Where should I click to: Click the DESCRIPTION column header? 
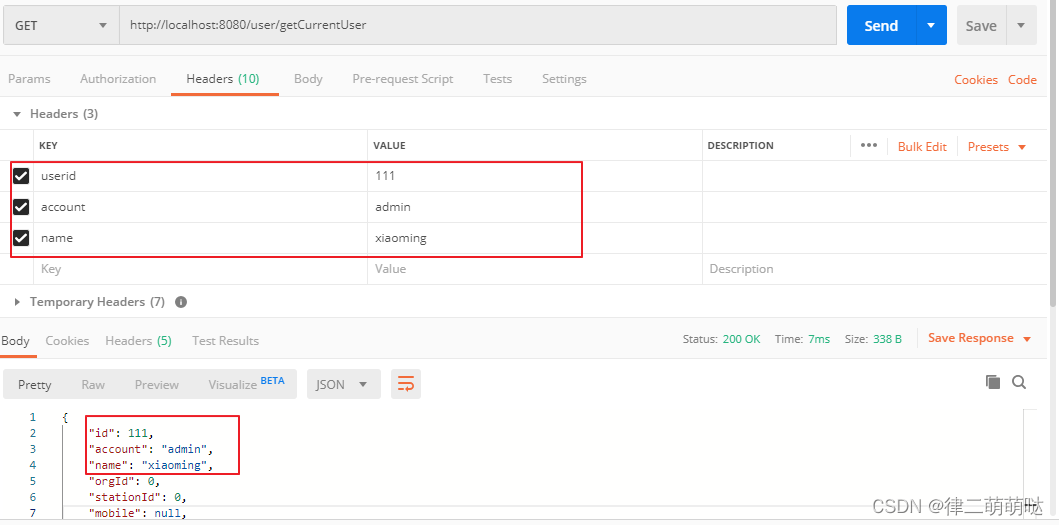740,146
